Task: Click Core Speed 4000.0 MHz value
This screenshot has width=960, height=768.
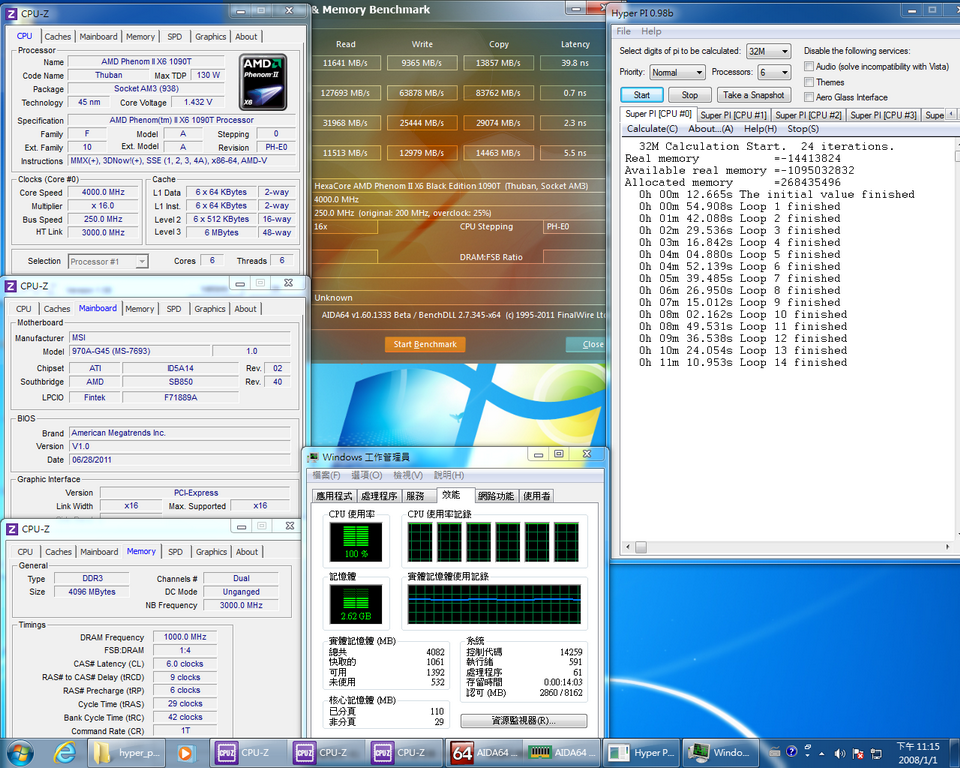Action: (103, 192)
